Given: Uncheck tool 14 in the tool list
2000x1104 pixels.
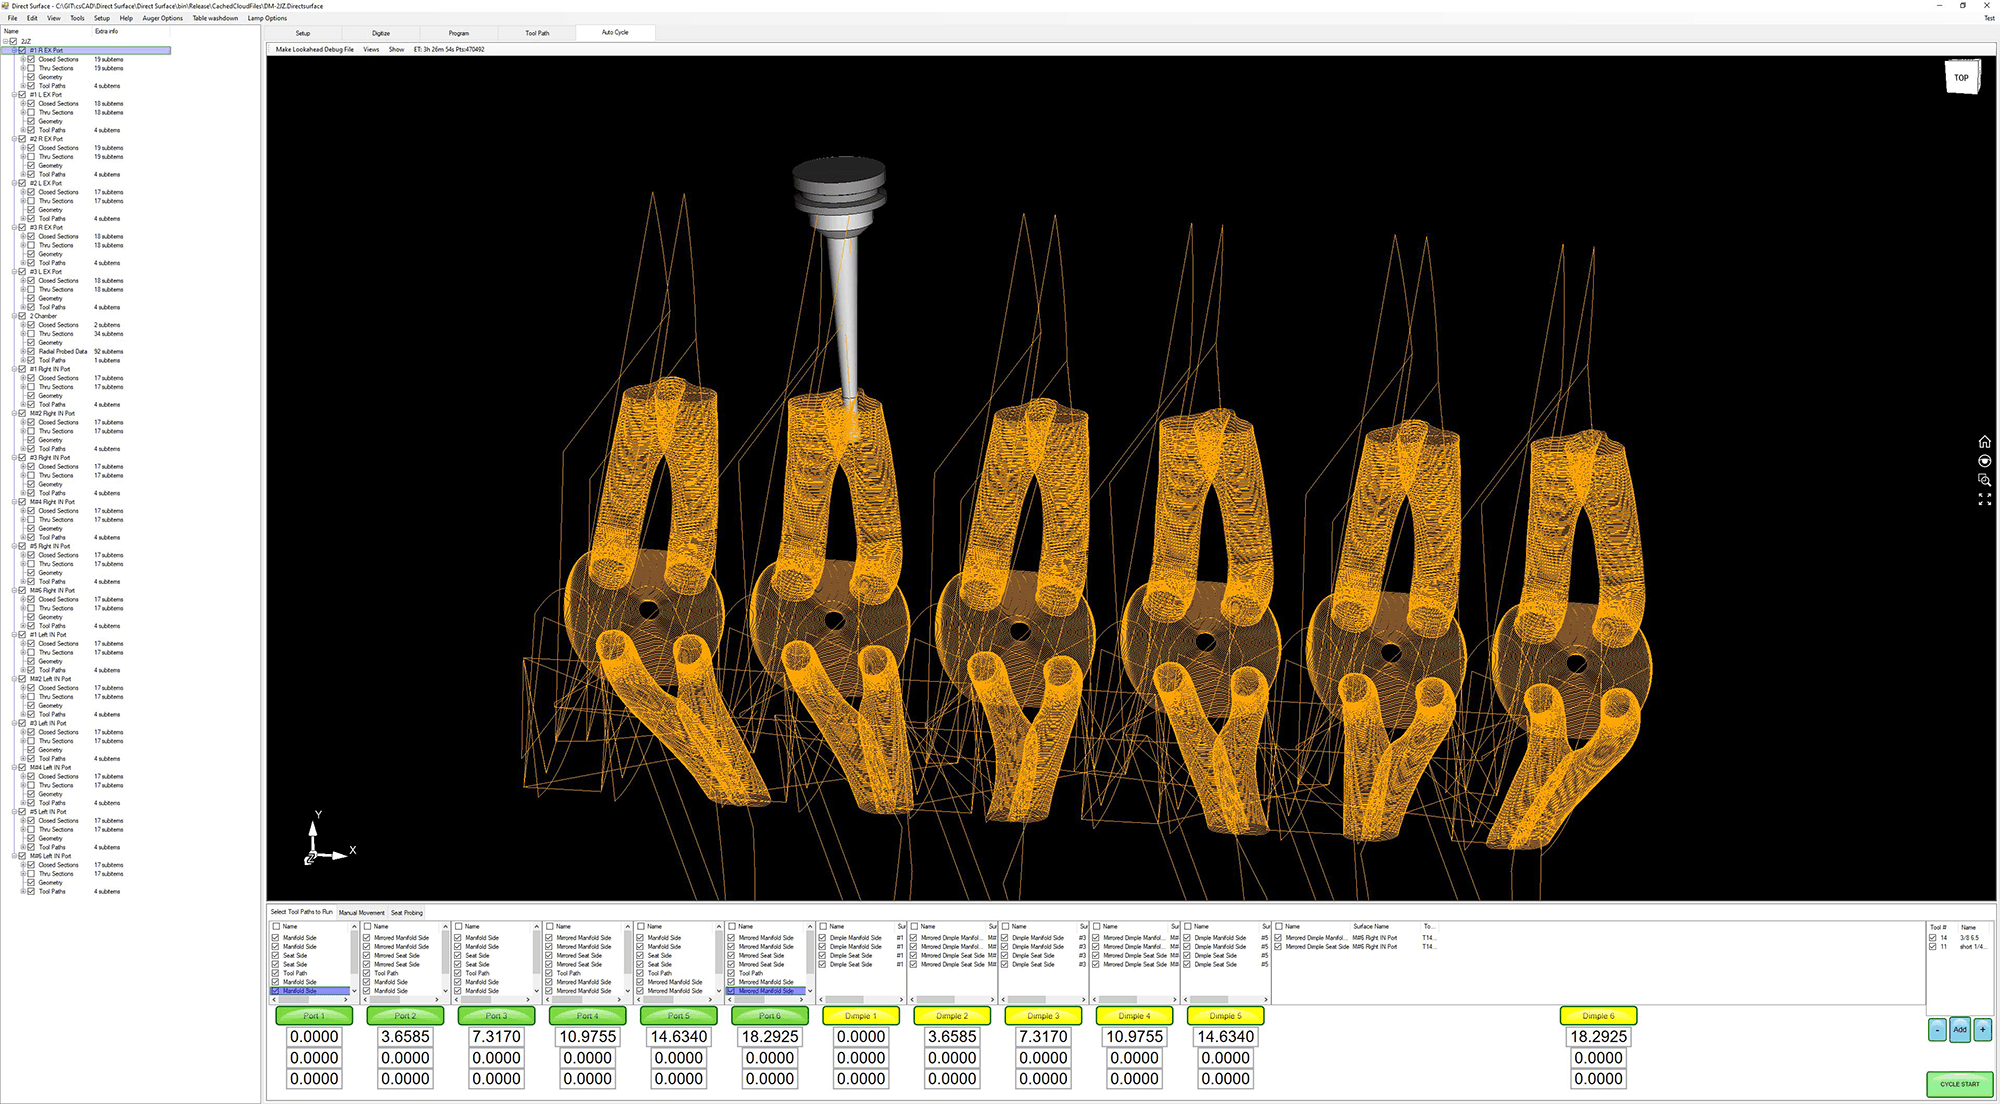Looking at the screenshot, I should pos(1932,938).
